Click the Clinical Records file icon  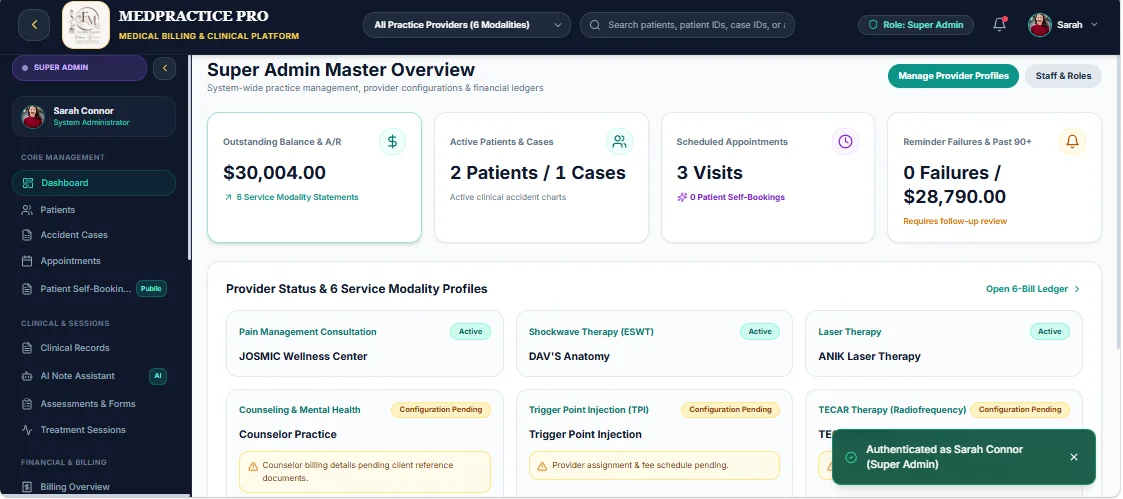(27, 348)
